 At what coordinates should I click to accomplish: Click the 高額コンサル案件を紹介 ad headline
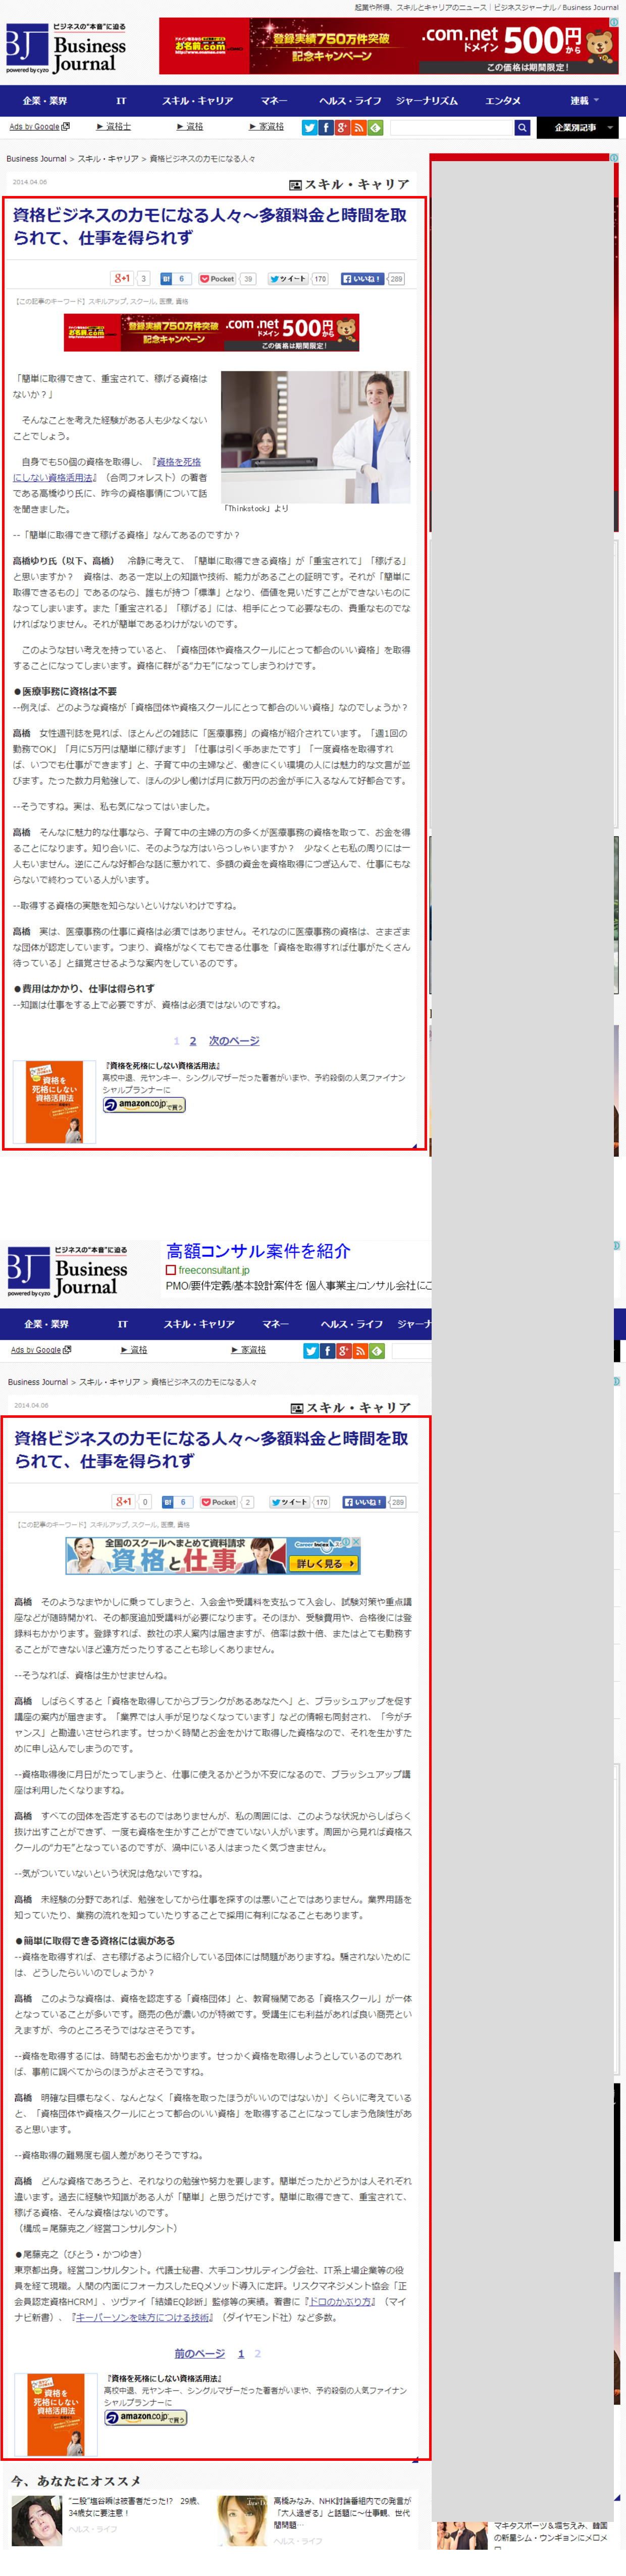(258, 1251)
